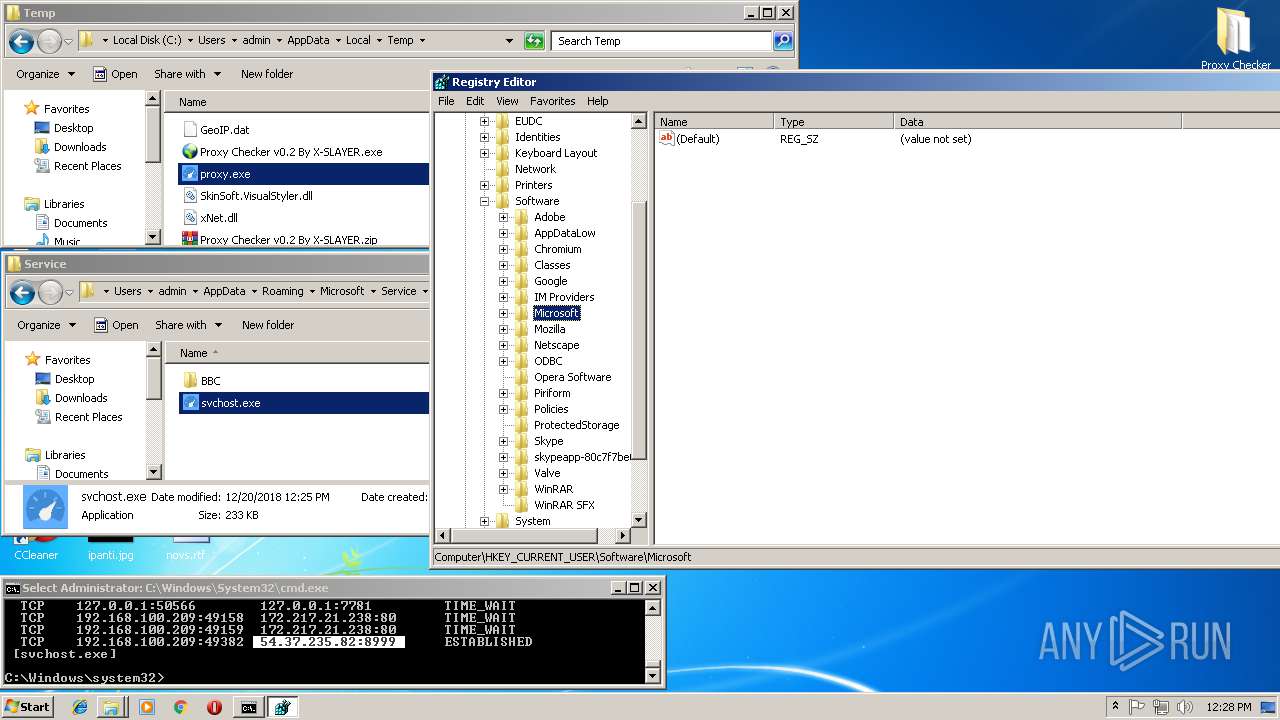Screen dimensions: 1280x720
Task: Open the BBC folder in Service window
Action: click(x=210, y=381)
